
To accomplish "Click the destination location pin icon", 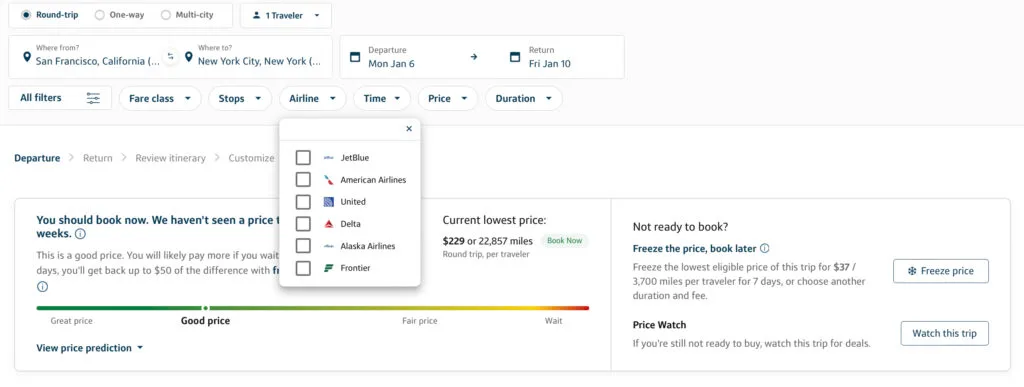I will pos(189,57).
